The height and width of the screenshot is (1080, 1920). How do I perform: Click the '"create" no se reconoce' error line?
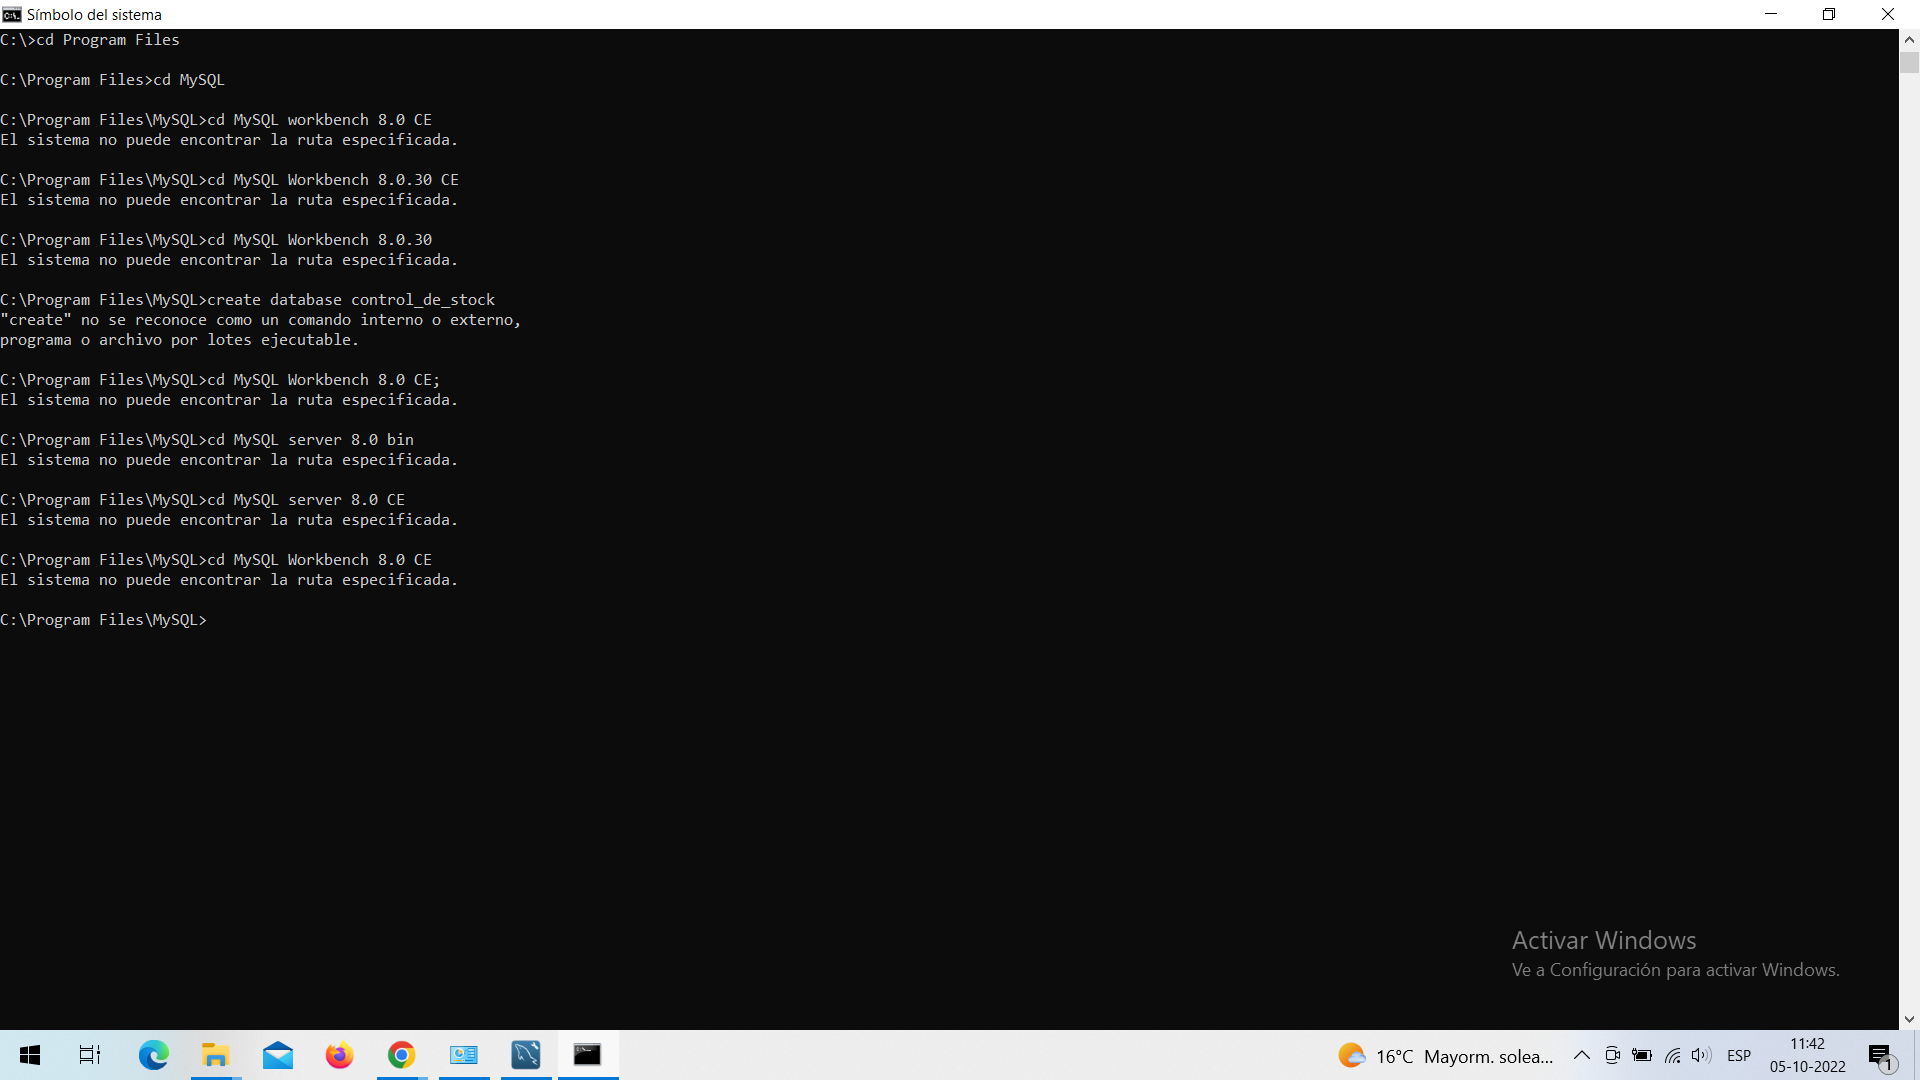[x=261, y=320]
